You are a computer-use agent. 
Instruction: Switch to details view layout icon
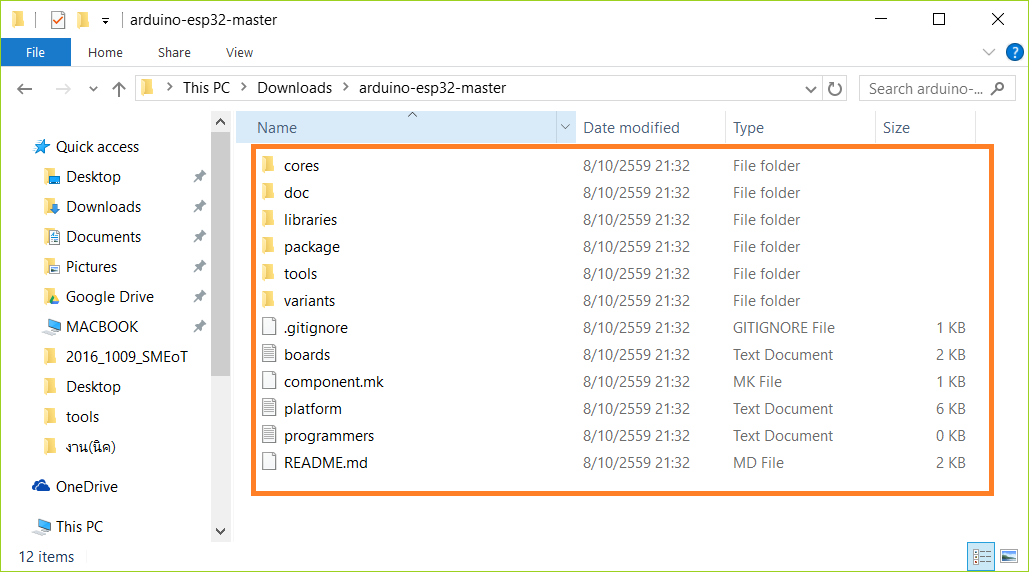(982, 557)
